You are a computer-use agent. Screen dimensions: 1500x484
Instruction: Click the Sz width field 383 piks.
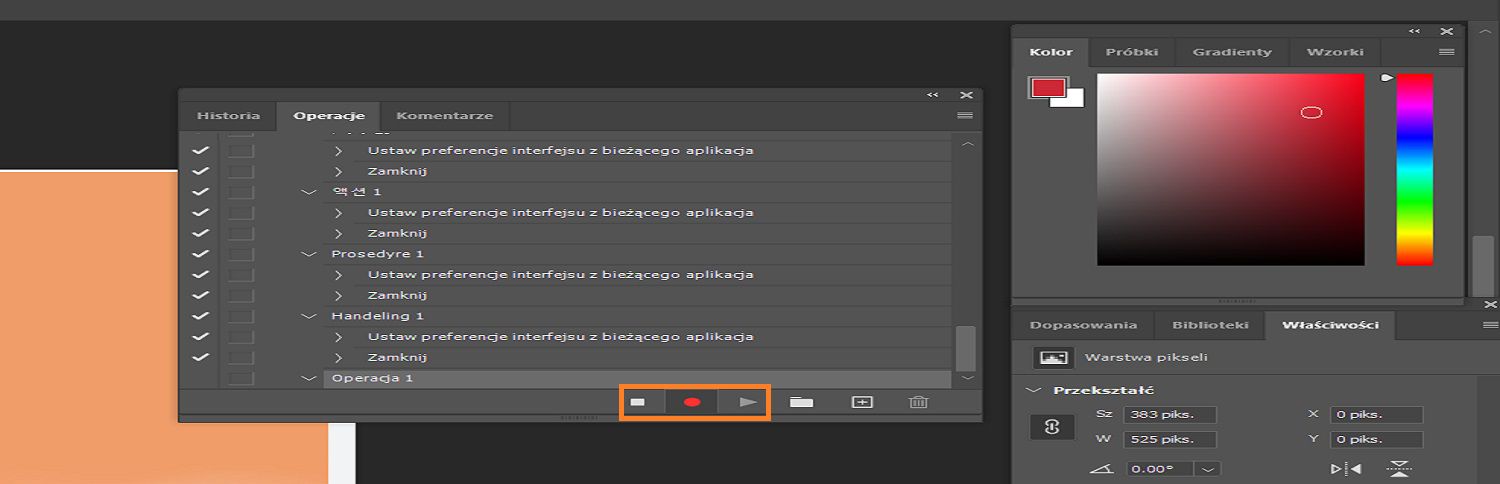point(1170,414)
